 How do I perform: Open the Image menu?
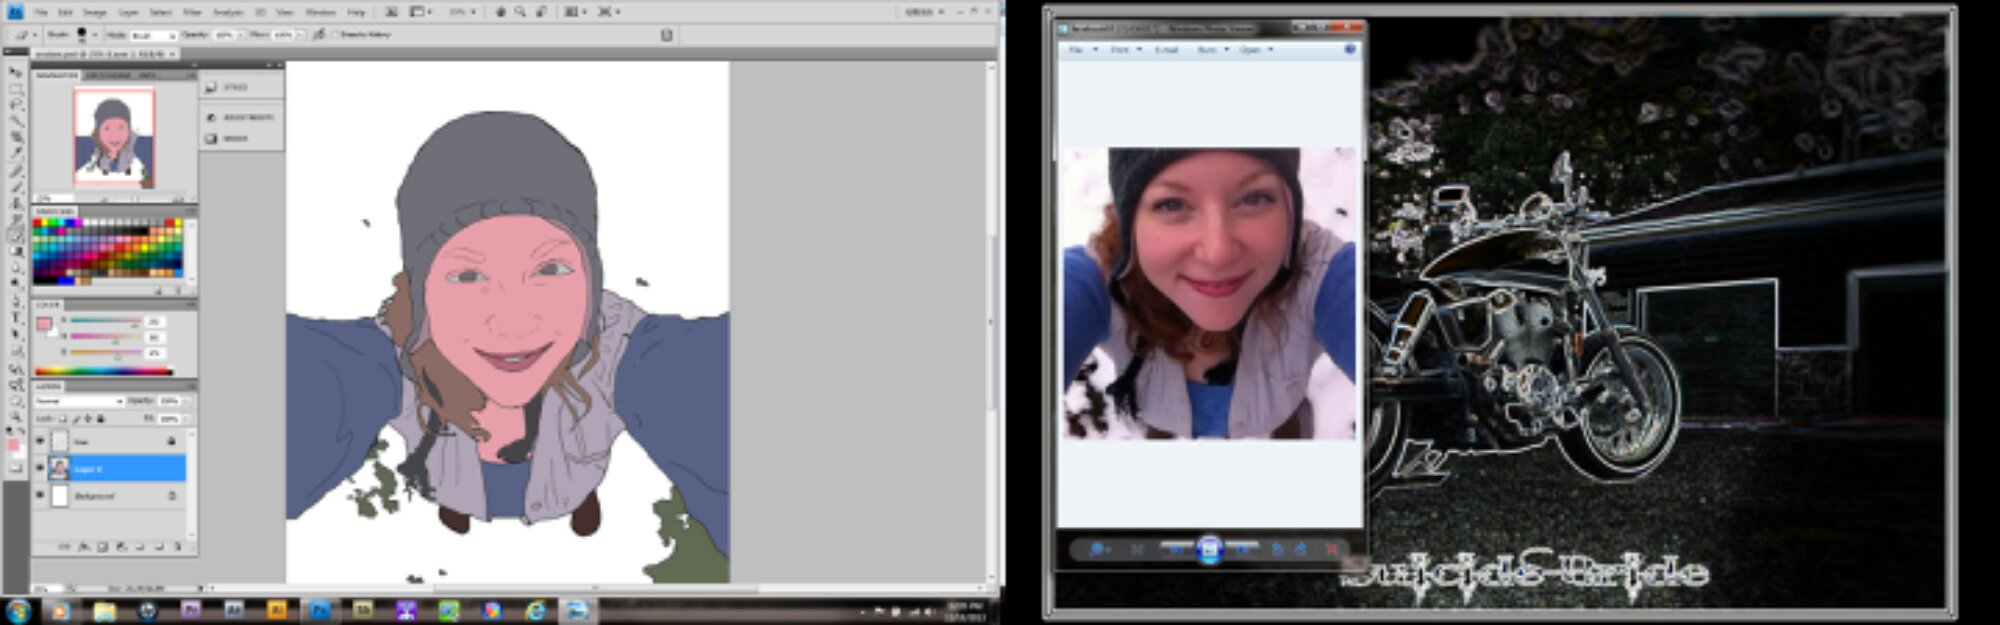95,12
